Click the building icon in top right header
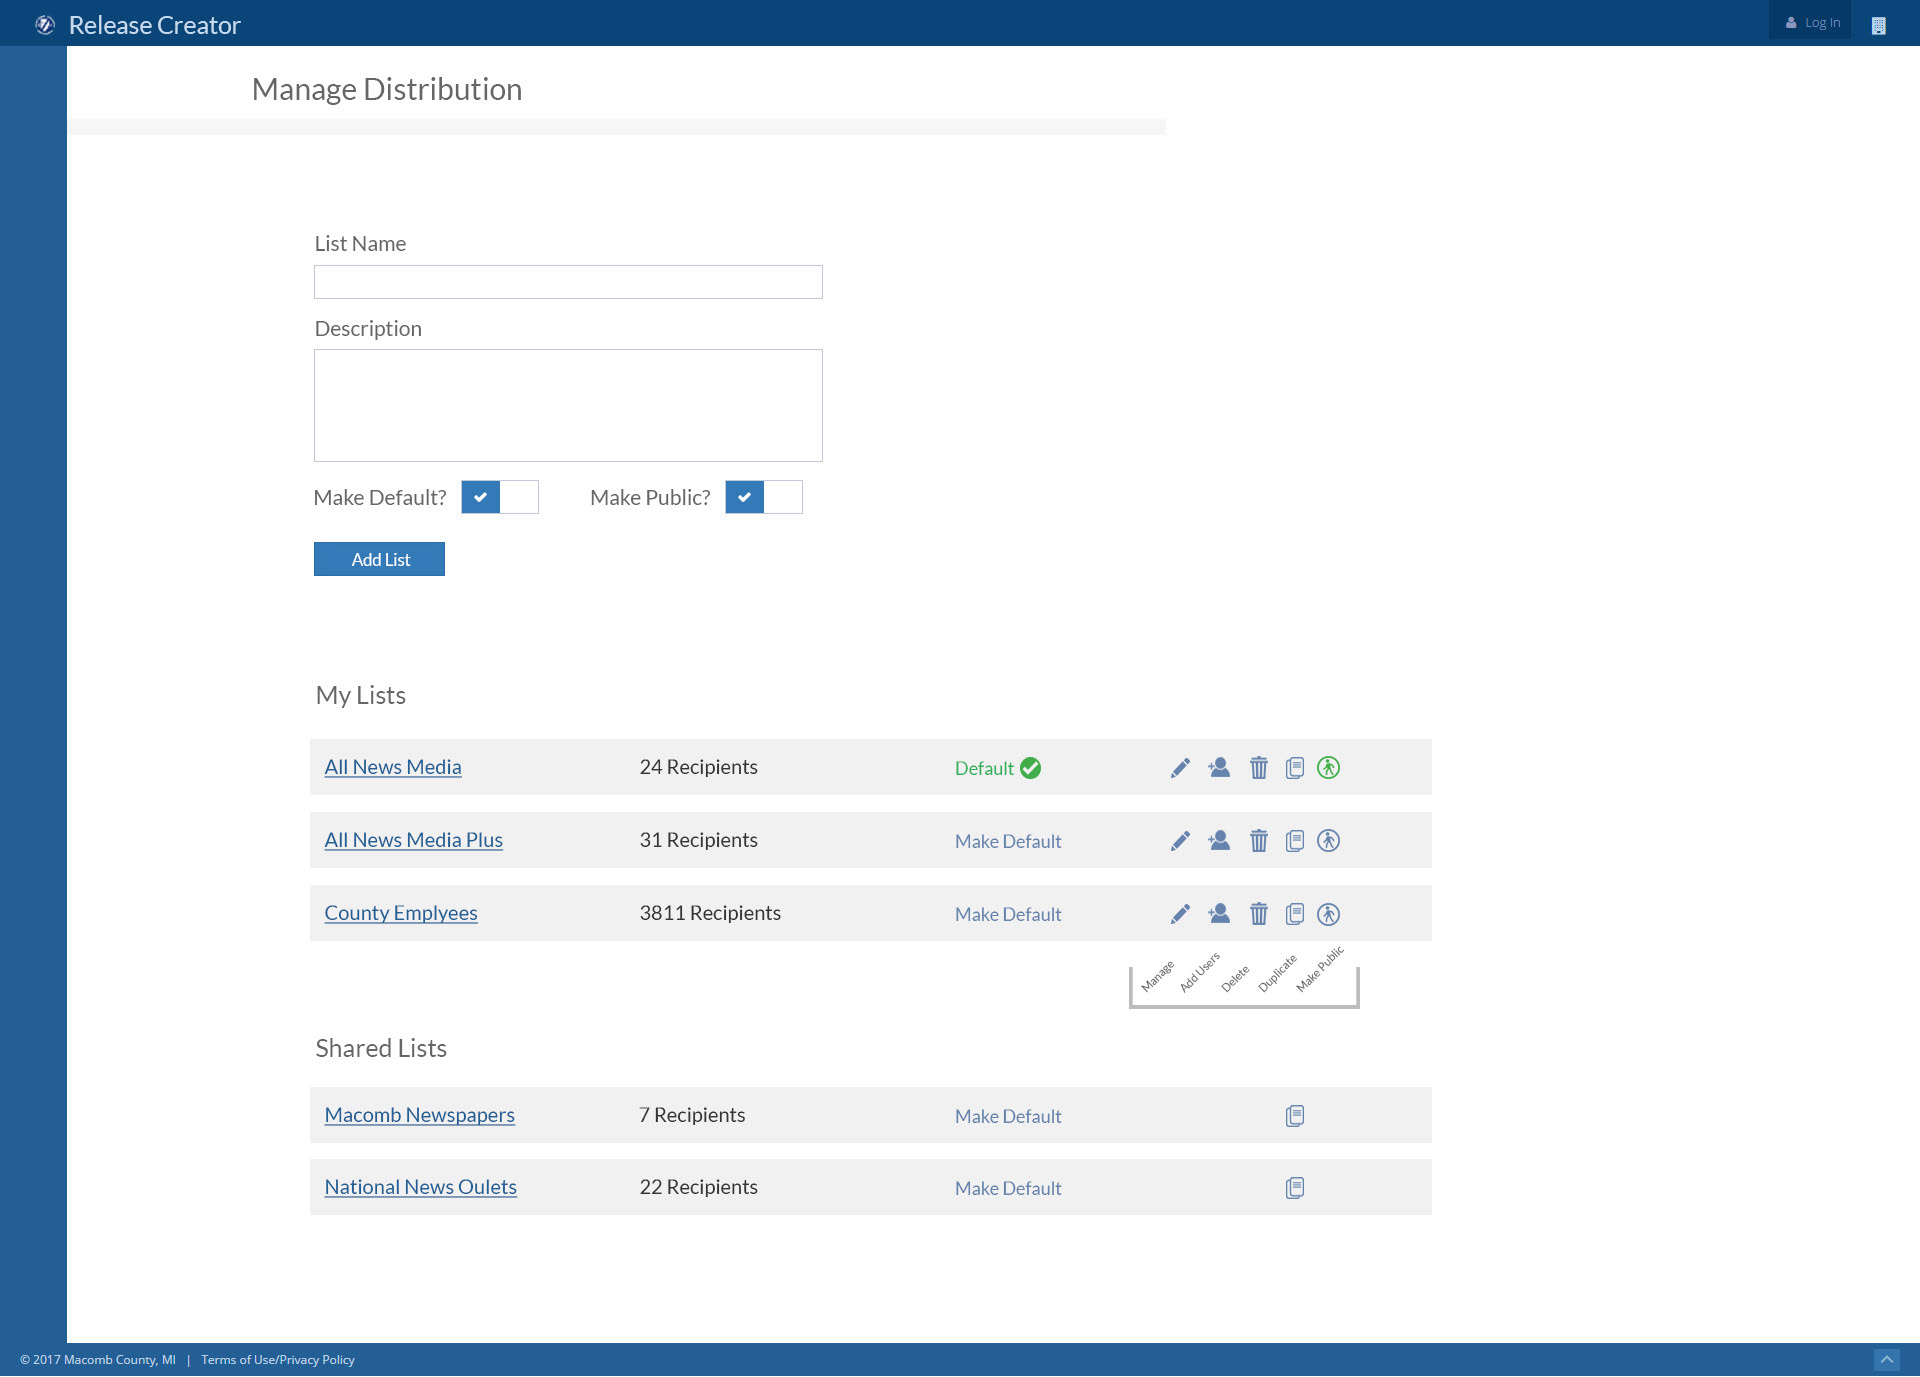 (x=1879, y=25)
